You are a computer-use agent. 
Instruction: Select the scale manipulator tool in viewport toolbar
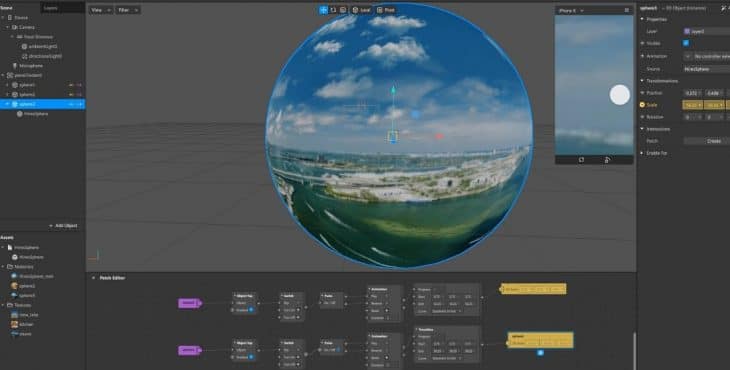(343, 10)
